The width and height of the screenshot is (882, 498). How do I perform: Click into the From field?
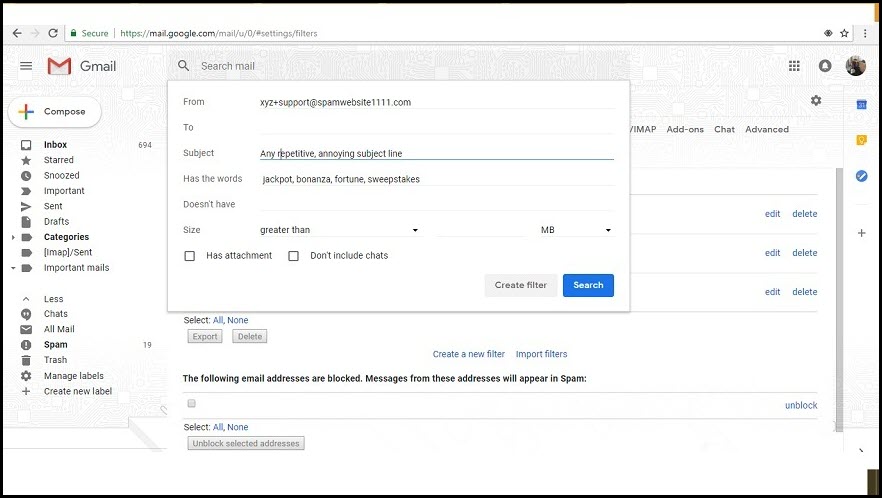click(436, 102)
